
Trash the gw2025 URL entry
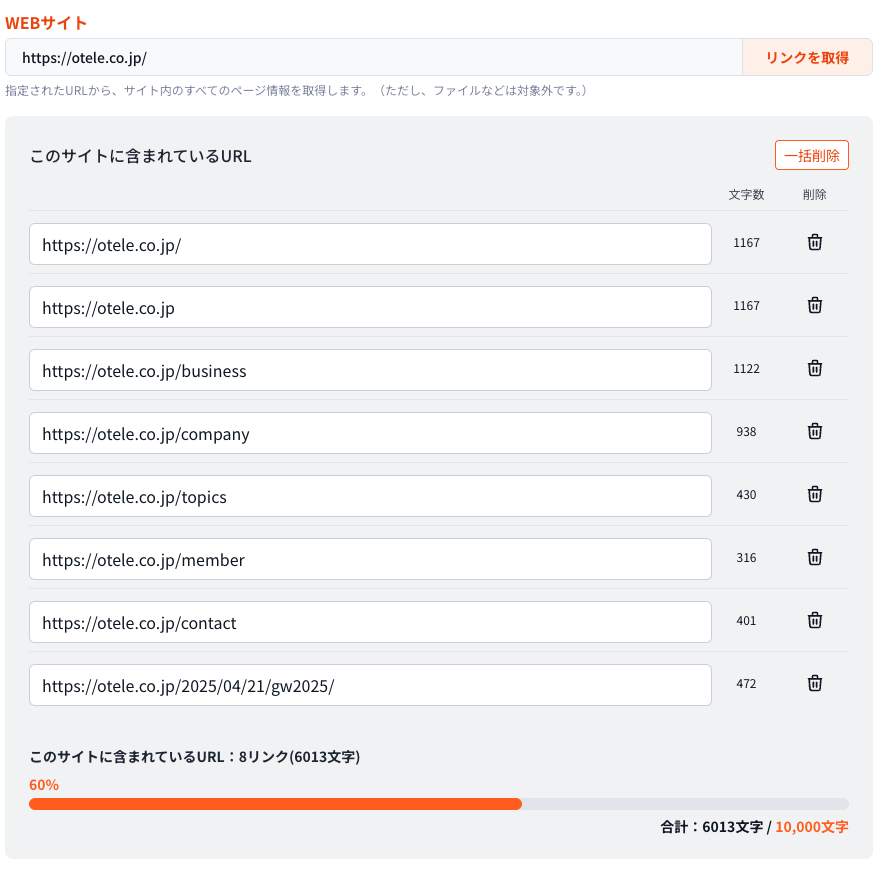[x=814, y=684]
